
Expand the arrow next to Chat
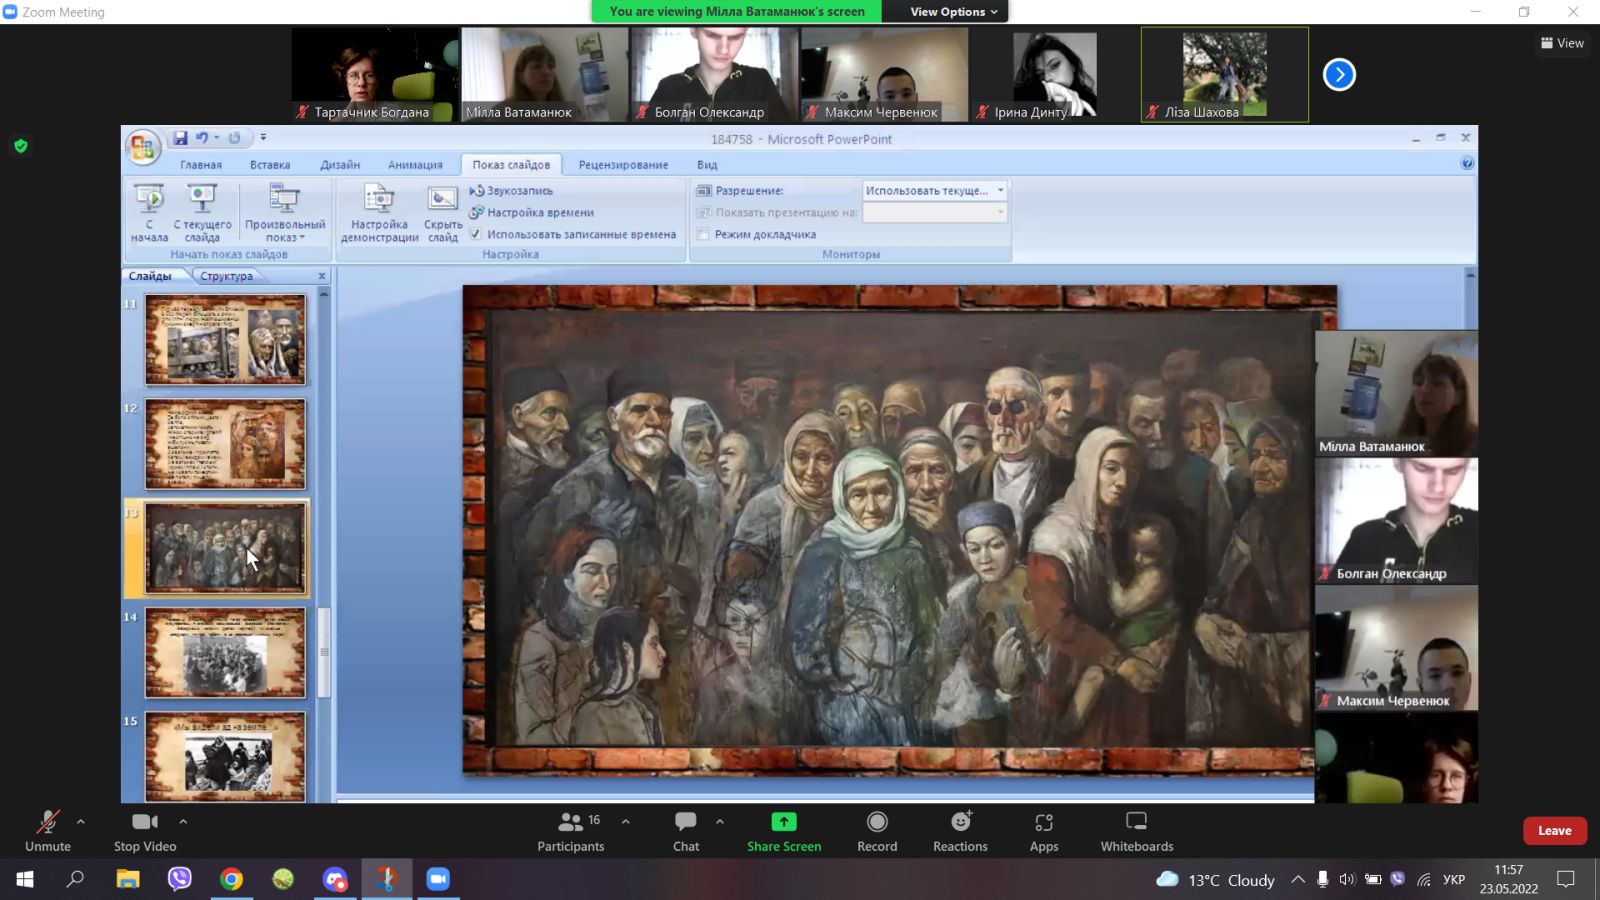720,821
